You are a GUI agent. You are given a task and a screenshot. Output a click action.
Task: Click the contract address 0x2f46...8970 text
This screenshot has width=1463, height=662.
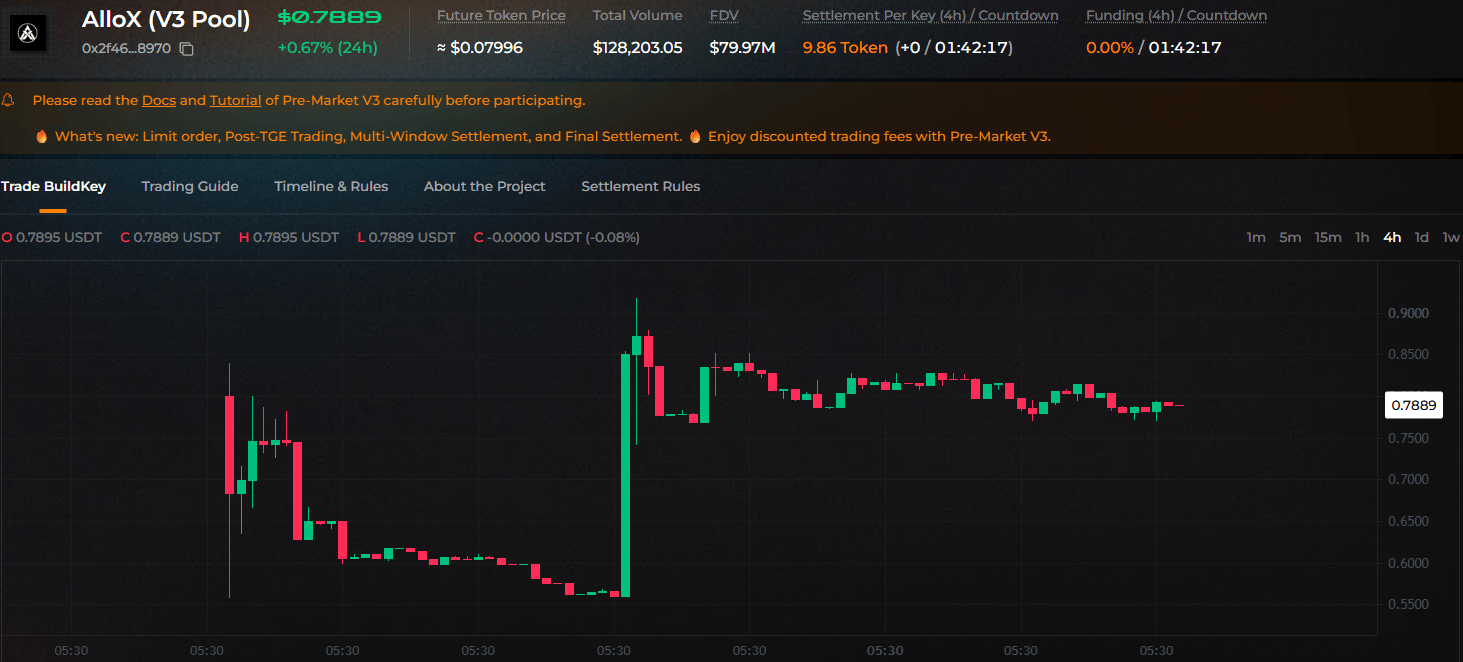click(126, 48)
